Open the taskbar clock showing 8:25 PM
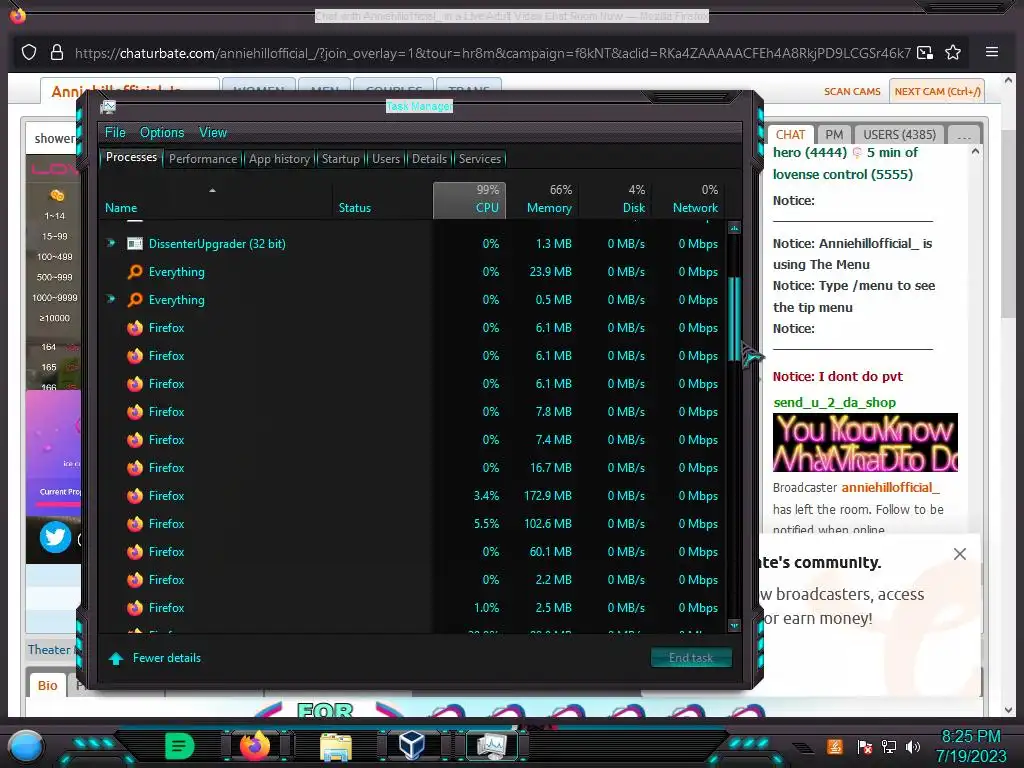Viewport: 1024px width, 768px height. click(x=971, y=746)
